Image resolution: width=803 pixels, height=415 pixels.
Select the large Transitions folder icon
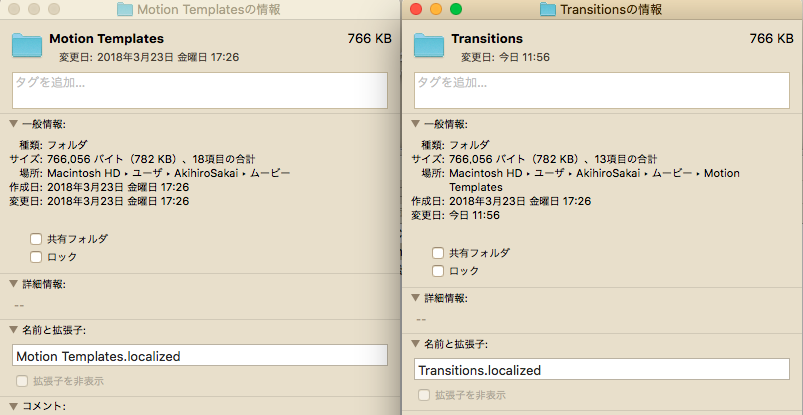(x=429, y=46)
